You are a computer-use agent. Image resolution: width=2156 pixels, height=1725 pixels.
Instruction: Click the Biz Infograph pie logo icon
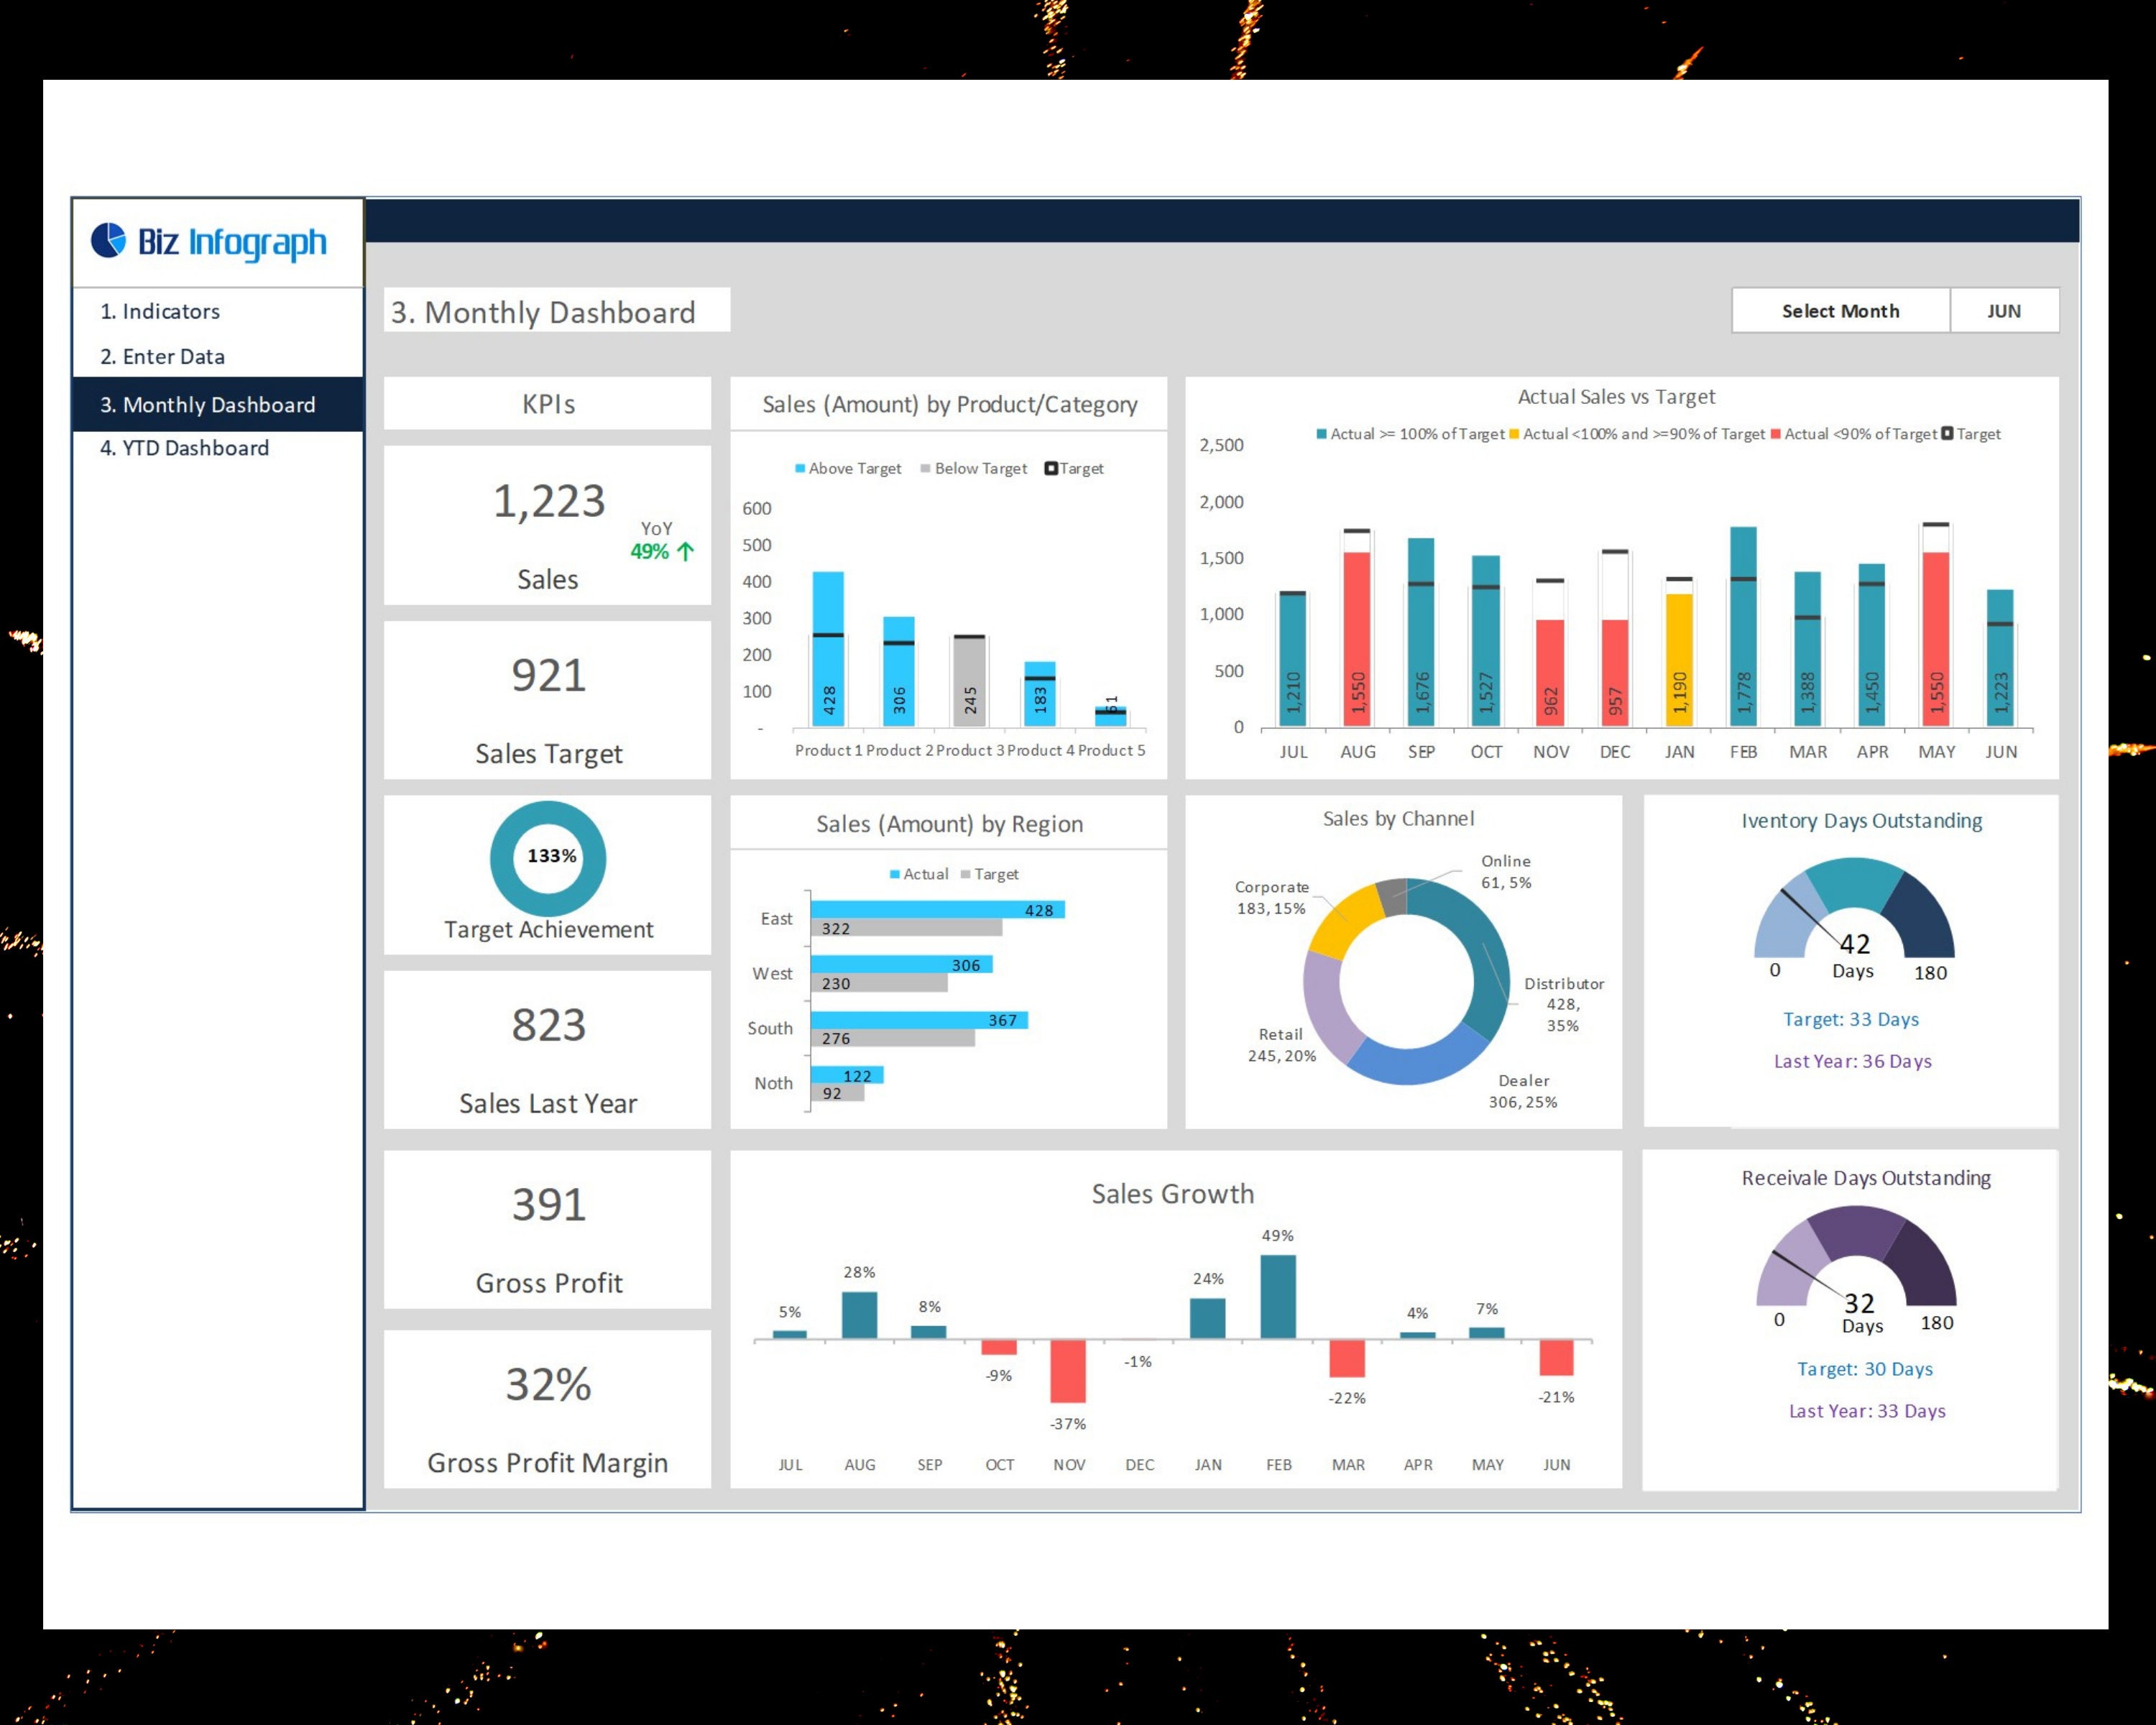tap(108, 241)
